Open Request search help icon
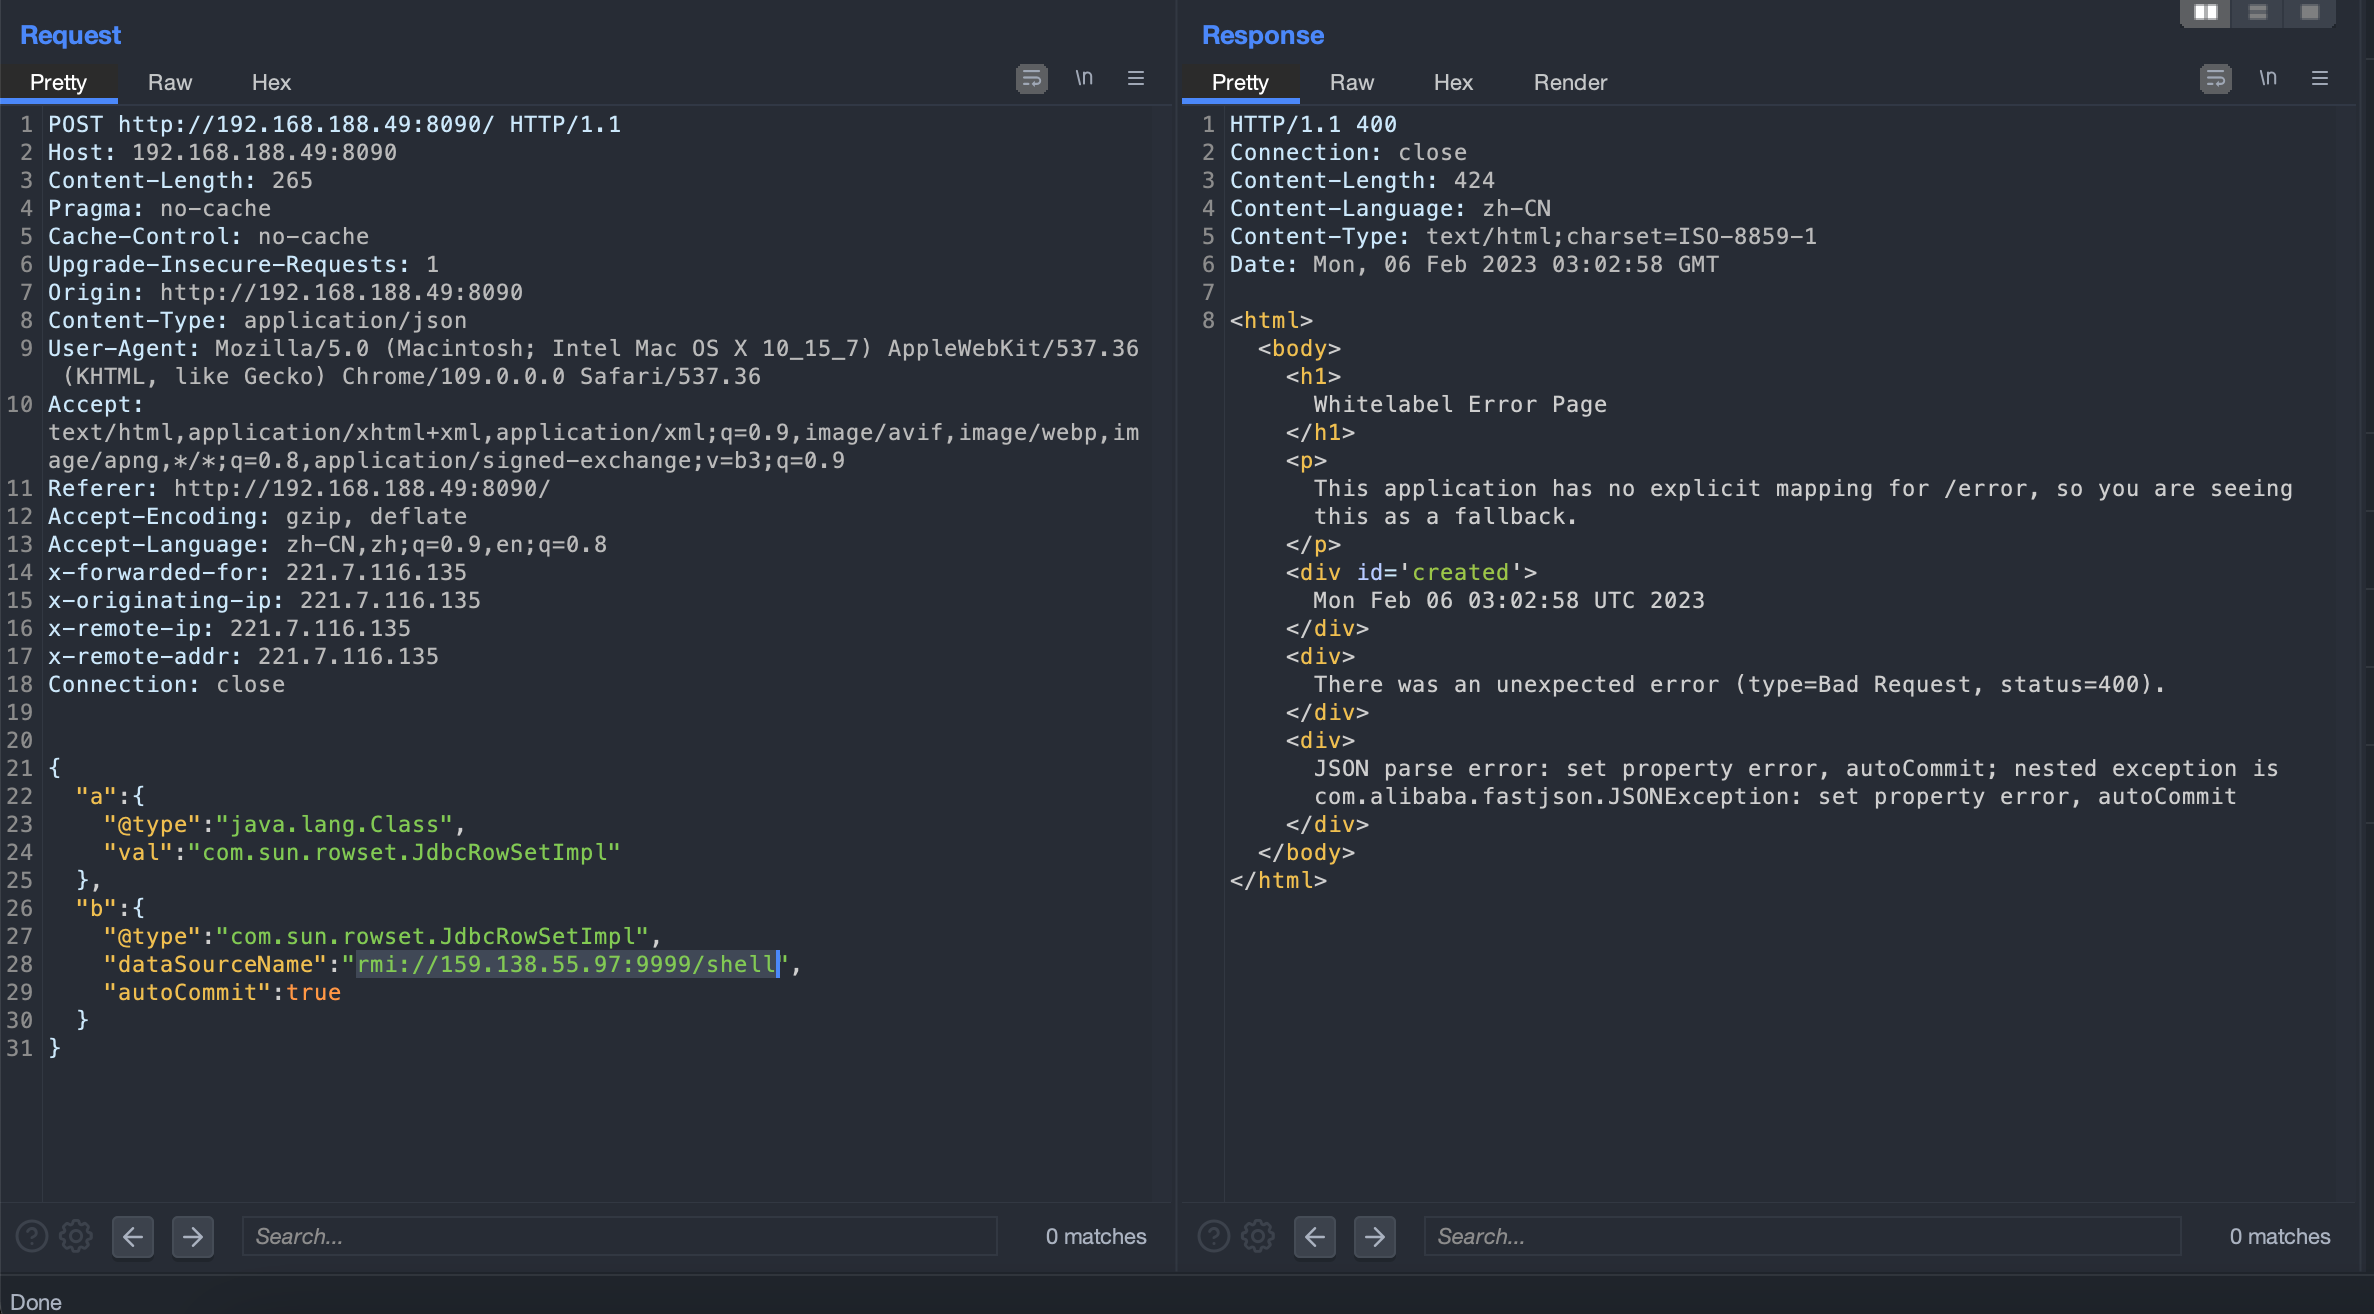Screen dimensions: 2374x1314 click(32, 1237)
